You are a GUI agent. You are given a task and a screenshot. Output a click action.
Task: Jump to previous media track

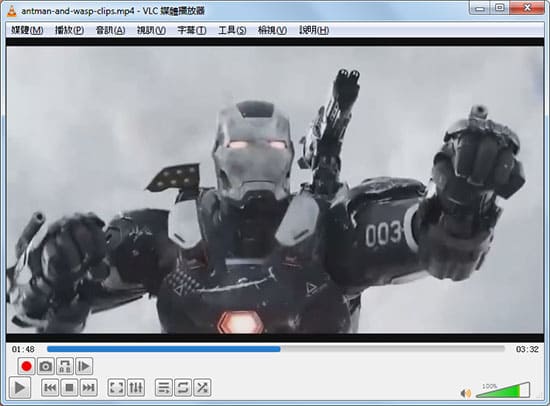[50, 388]
